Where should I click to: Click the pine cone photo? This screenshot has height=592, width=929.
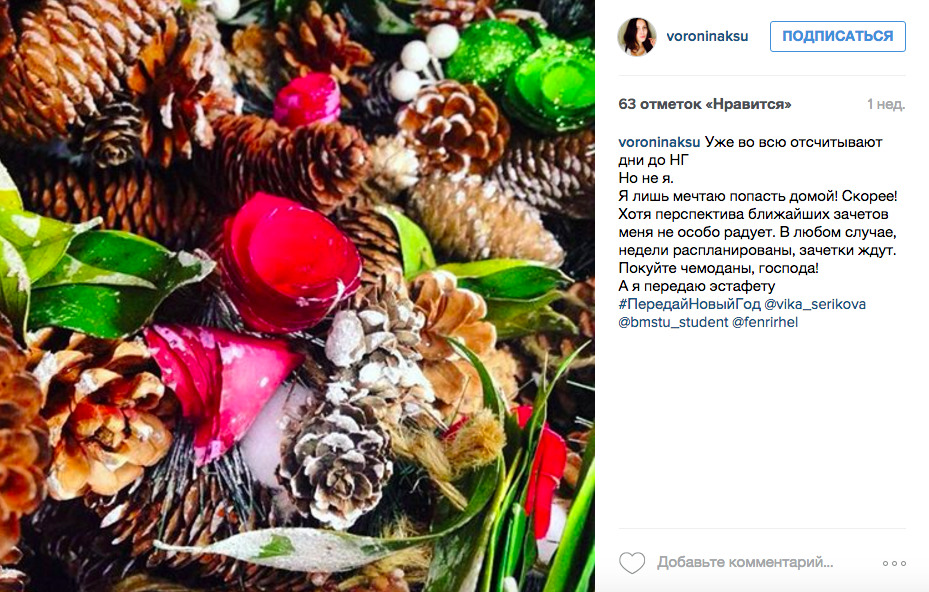click(297, 296)
